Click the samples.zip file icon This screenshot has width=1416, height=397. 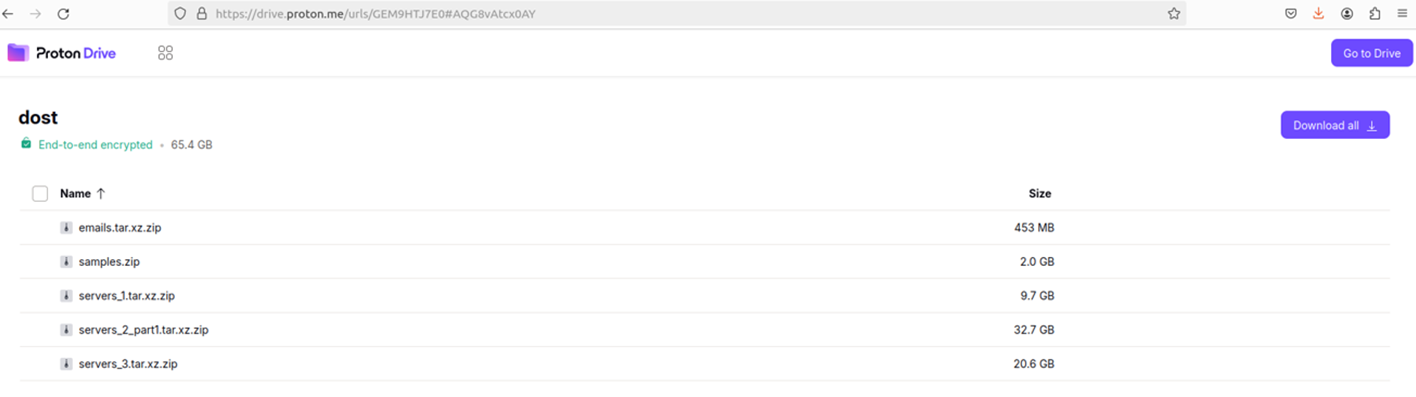click(x=66, y=262)
